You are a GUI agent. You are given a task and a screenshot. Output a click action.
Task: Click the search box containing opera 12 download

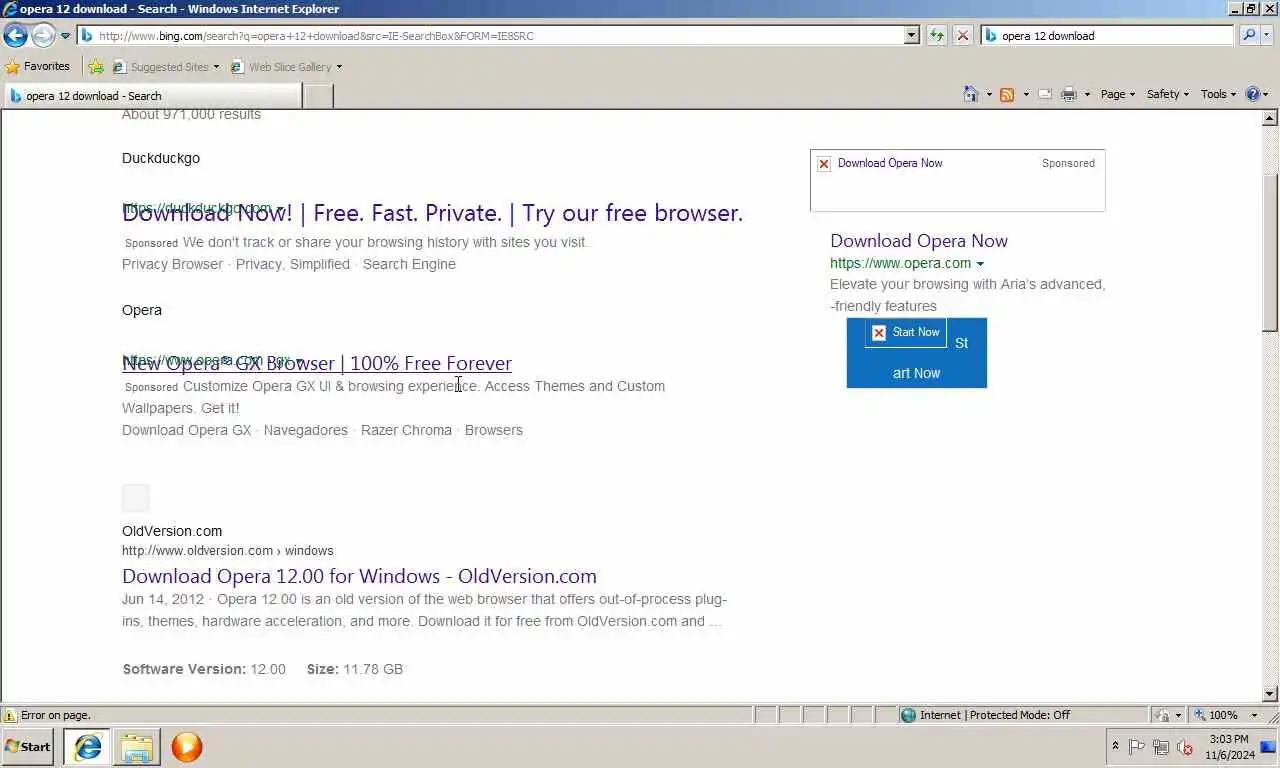[x=1108, y=35]
